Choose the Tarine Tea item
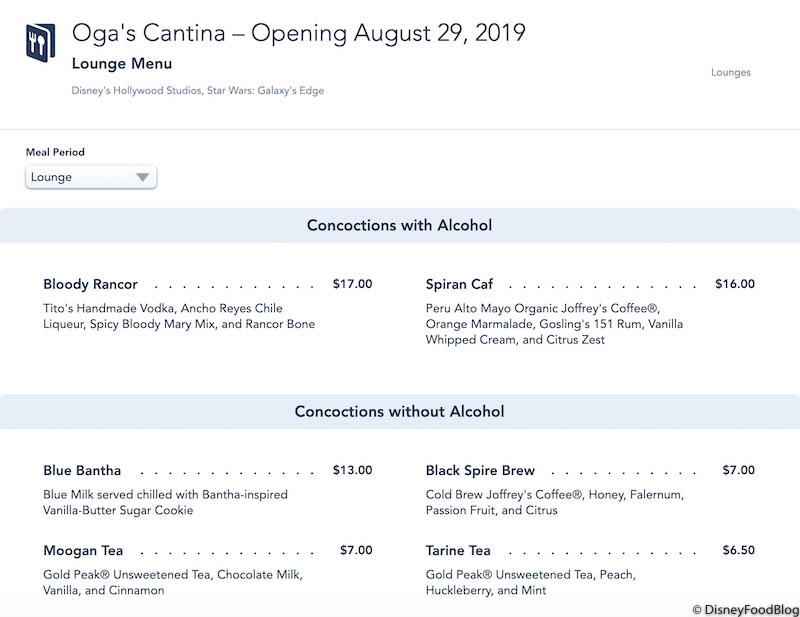 tap(458, 550)
